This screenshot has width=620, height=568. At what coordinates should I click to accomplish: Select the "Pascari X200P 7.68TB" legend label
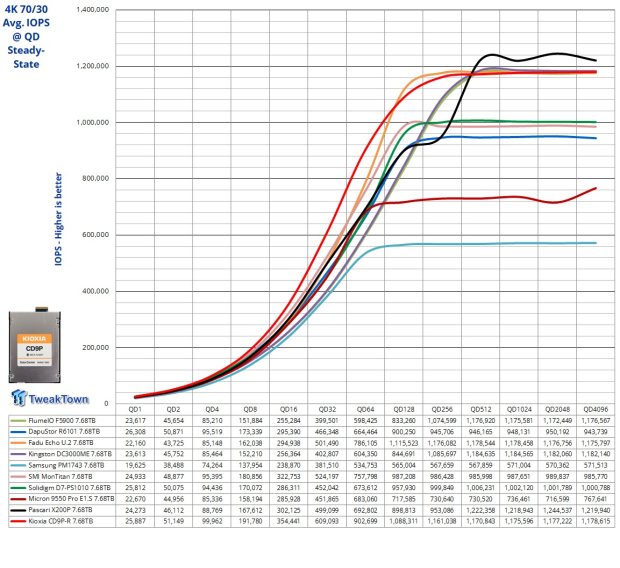60,510
